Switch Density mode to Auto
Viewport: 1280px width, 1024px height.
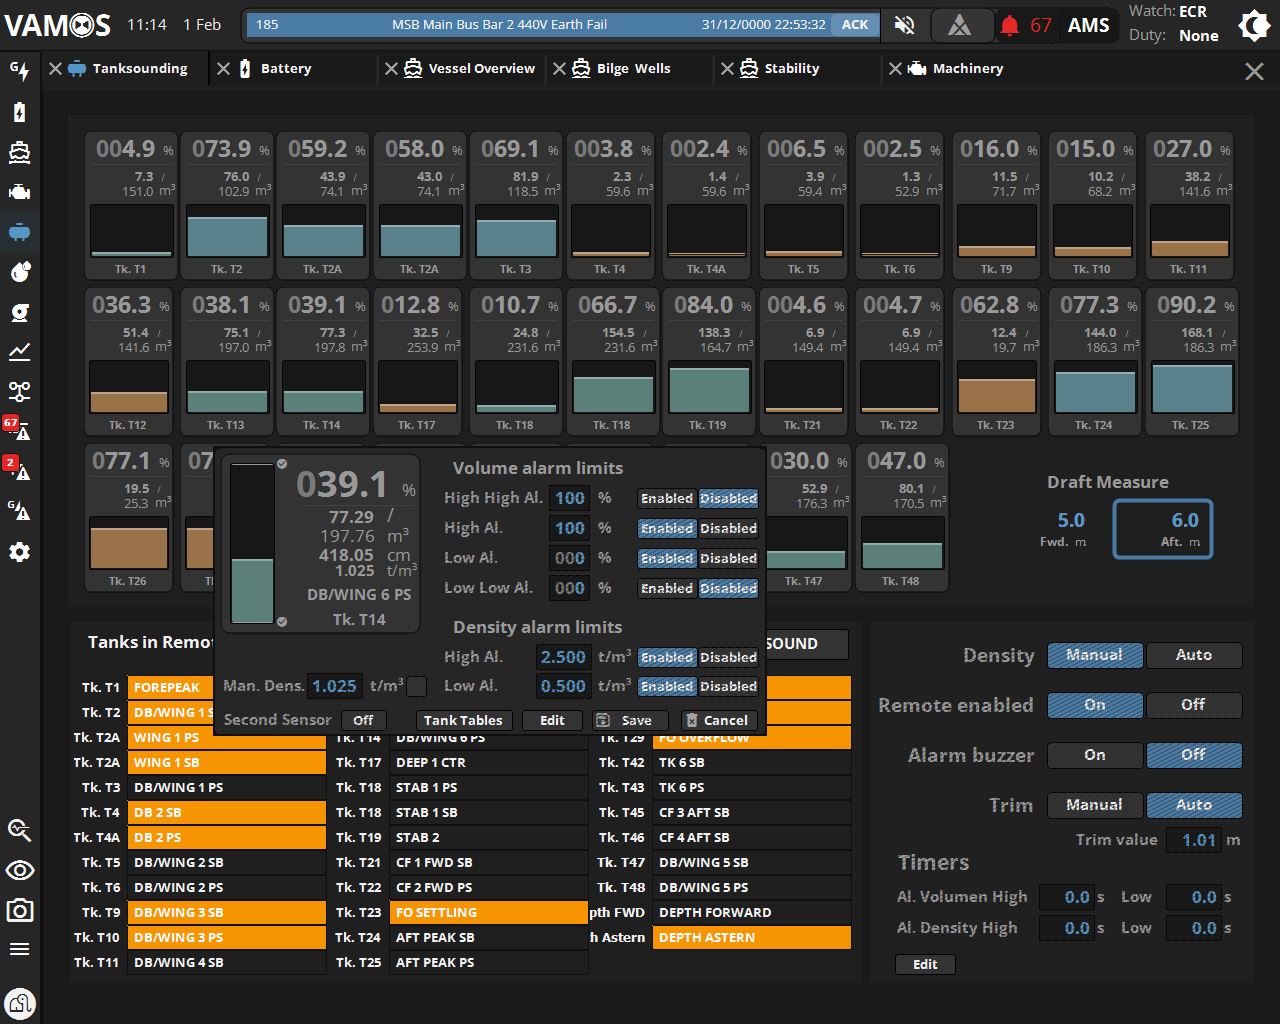click(1194, 655)
